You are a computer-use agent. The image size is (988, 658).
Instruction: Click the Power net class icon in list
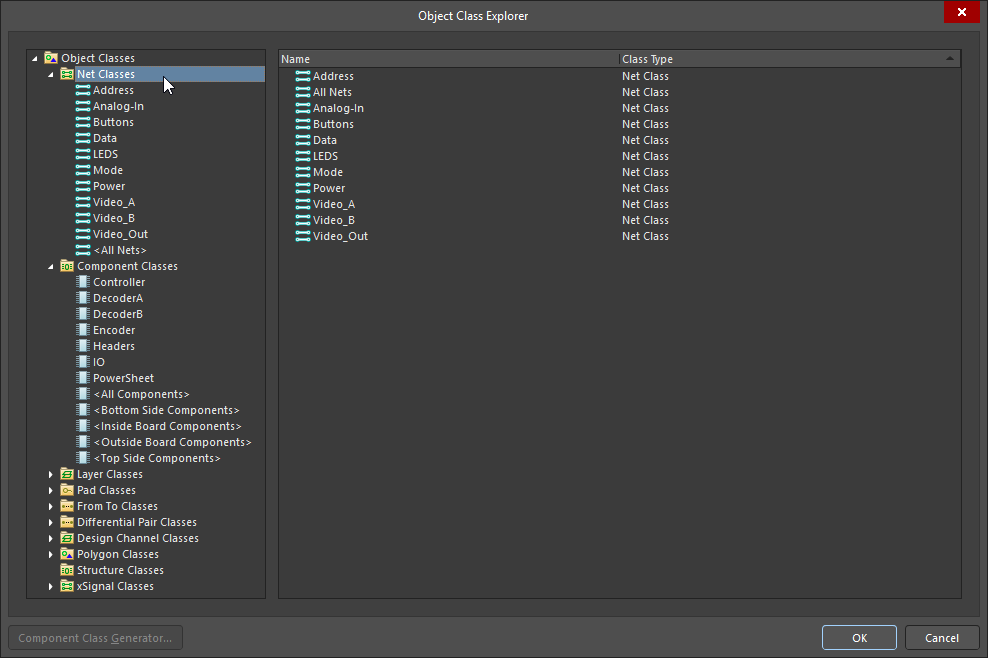(x=303, y=188)
